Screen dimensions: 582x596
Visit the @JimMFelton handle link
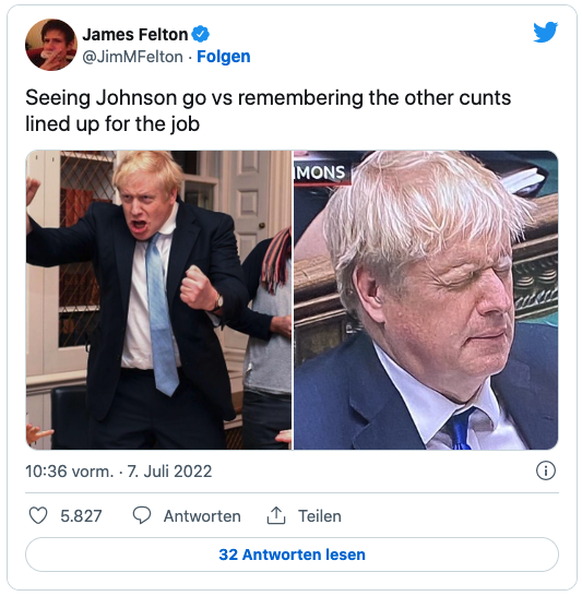[133, 57]
